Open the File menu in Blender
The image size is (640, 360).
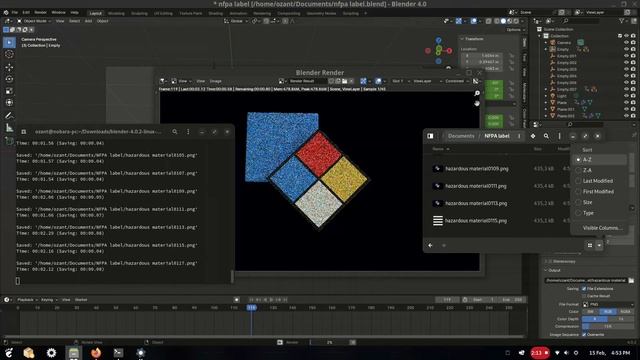coord(15,13)
